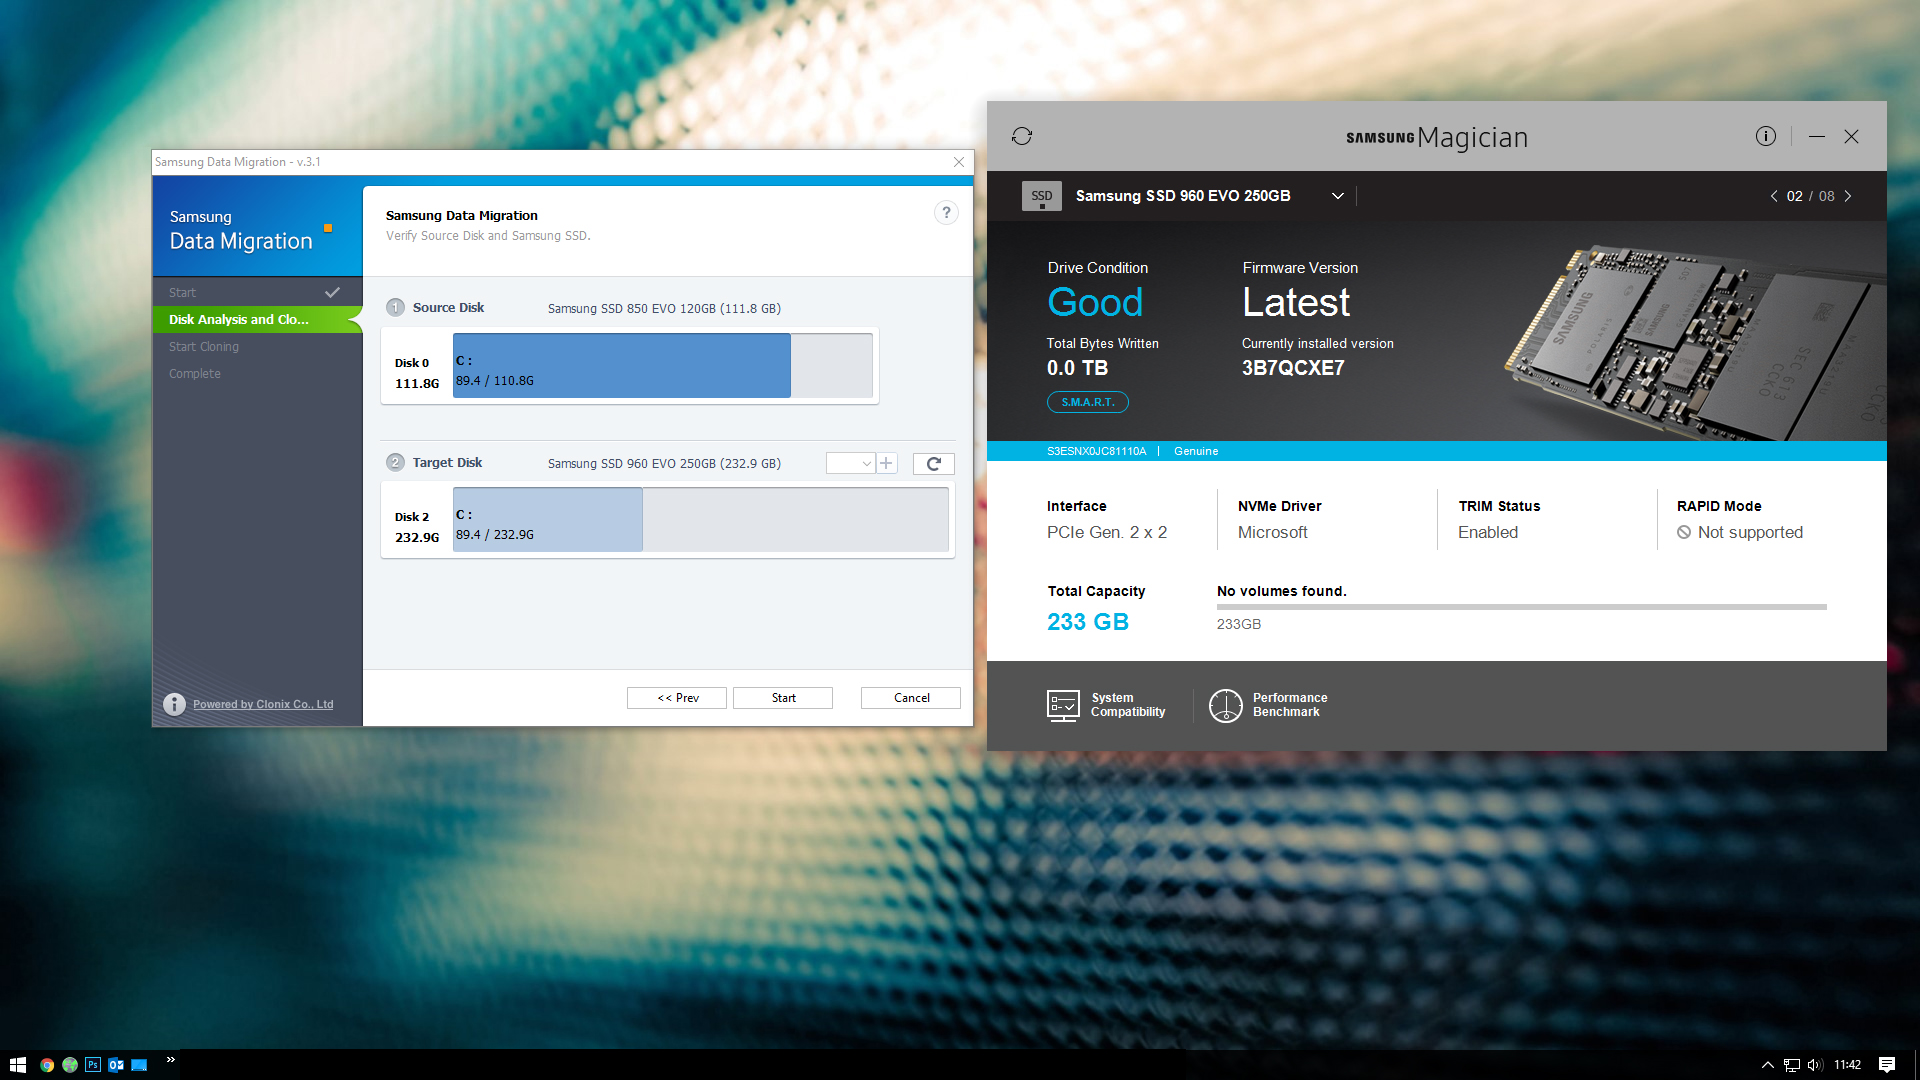The image size is (1920, 1080).
Task: Follow the Powered by Clonix link
Action: 263,705
